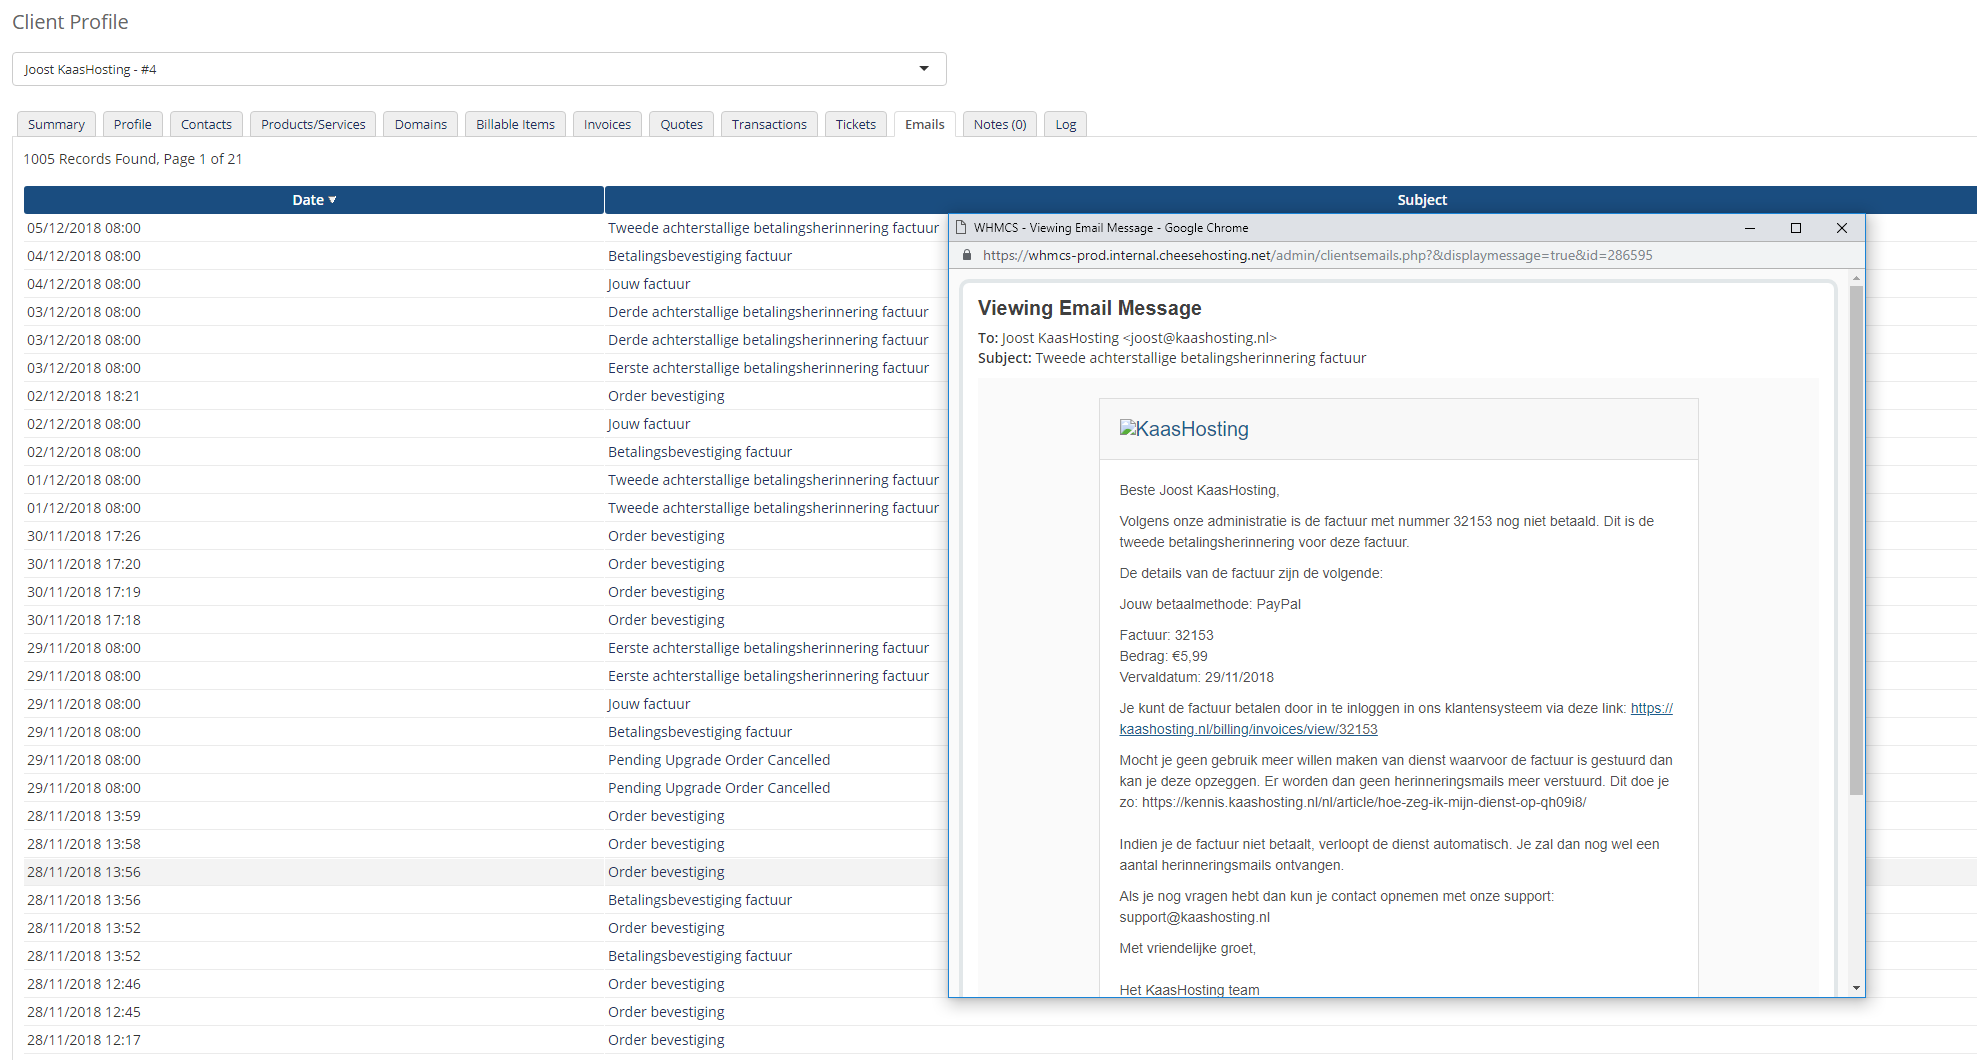The height and width of the screenshot is (1060, 1977).
Task: Open the client selector dropdown
Action: click(479, 69)
